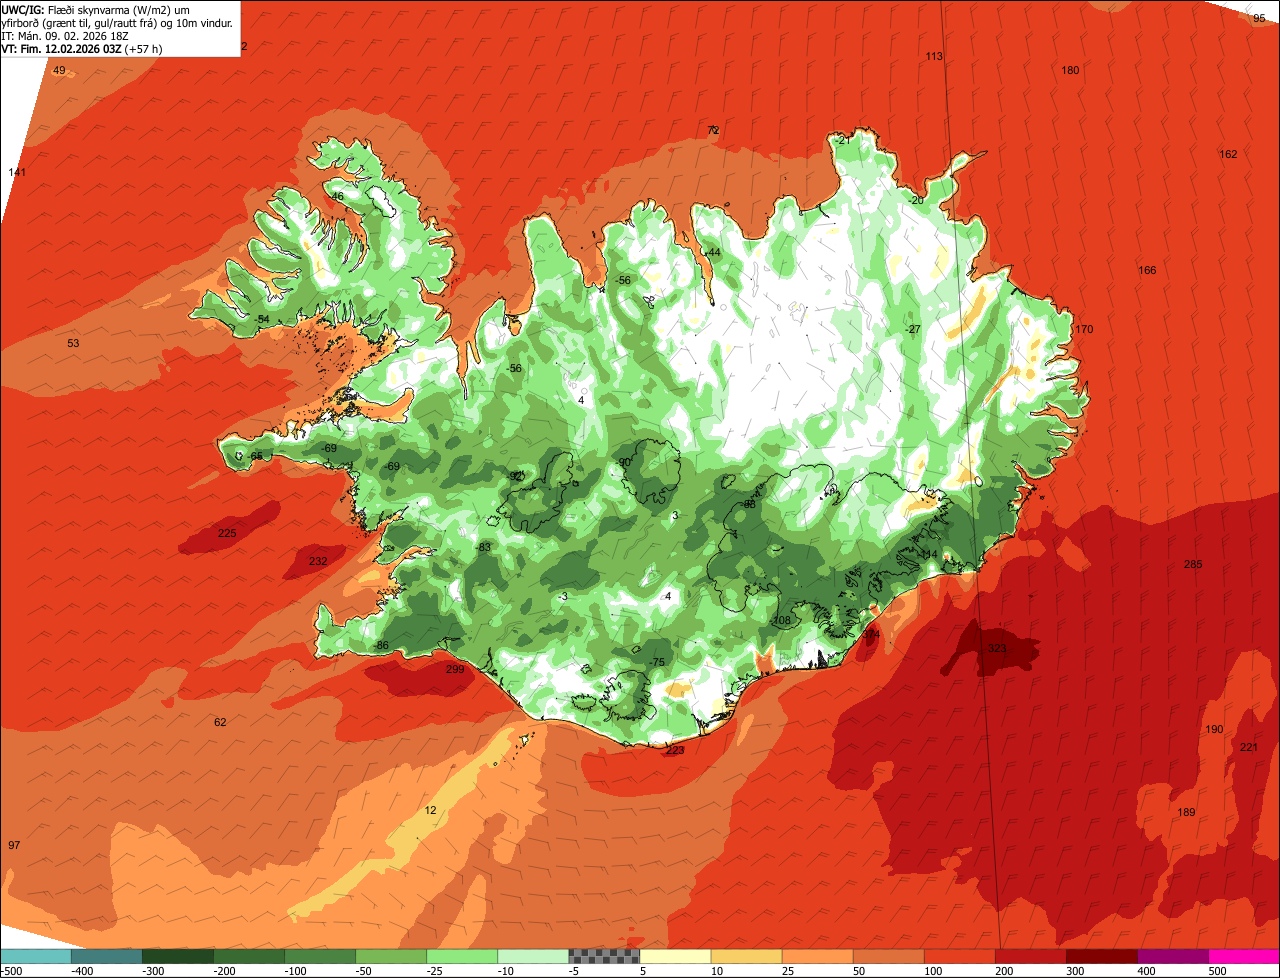Click the map value 72 north of Iceland
This screenshot has height=978, width=1280.
(713, 130)
